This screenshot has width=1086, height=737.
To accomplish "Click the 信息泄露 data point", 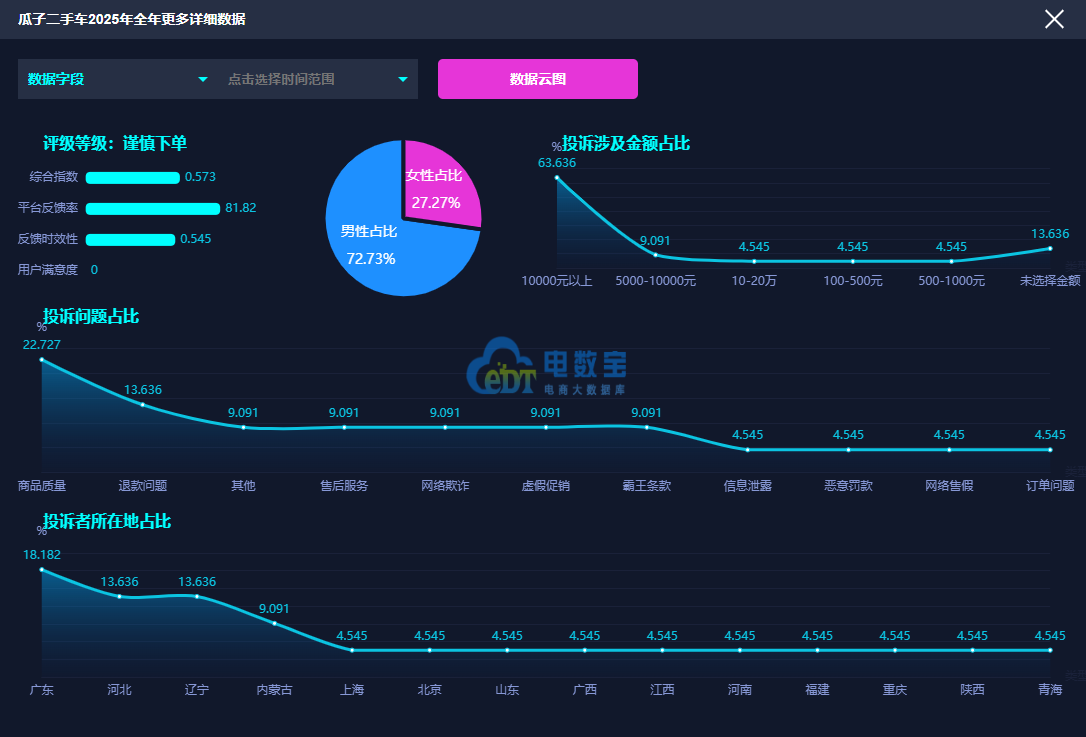I will (748, 449).
